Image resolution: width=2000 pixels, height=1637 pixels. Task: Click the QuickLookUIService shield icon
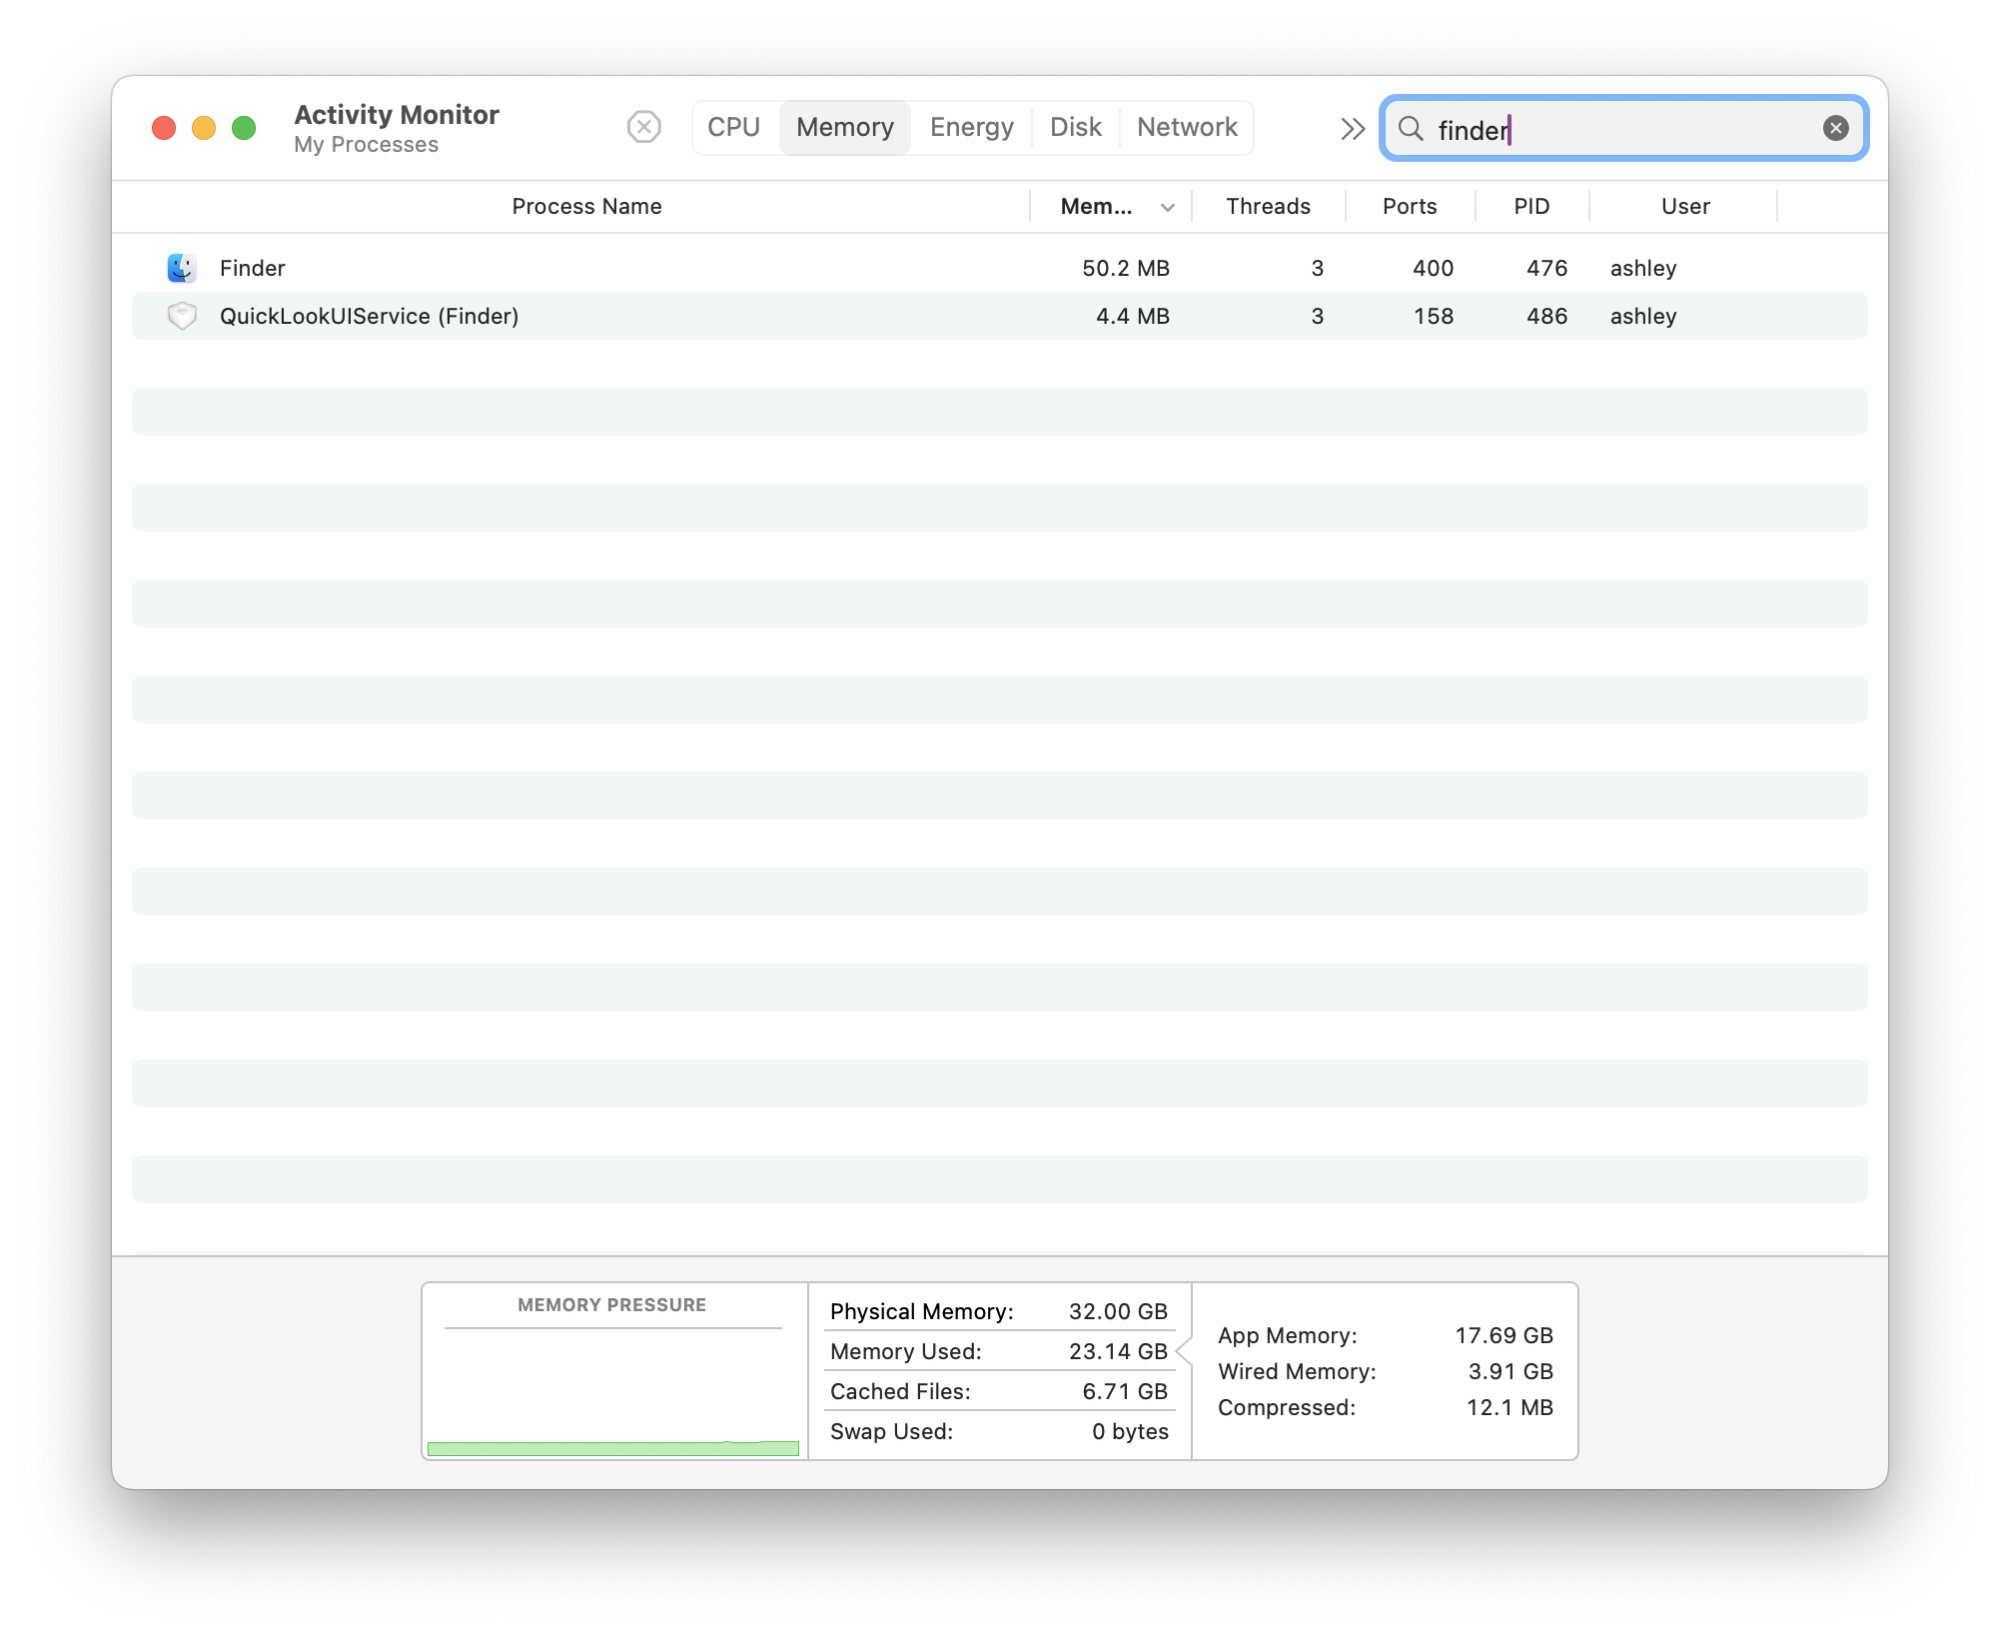[x=181, y=316]
